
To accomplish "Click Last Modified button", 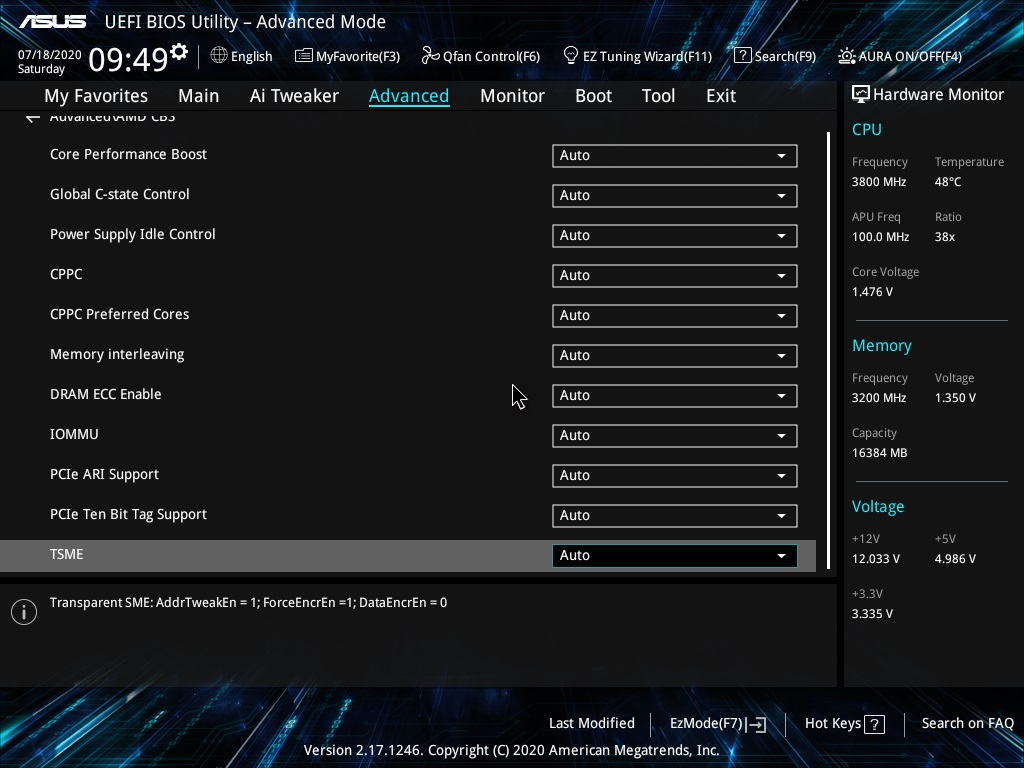I will [x=592, y=724].
